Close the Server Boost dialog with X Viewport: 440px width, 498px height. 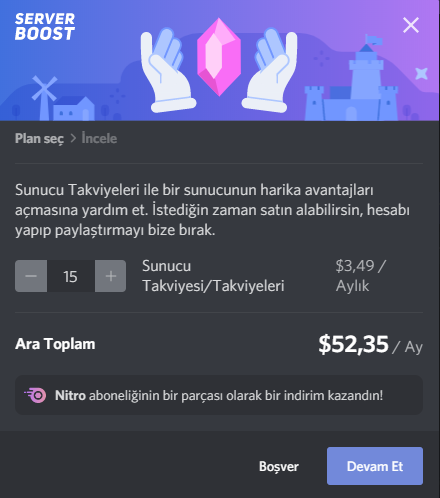tap(411, 25)
